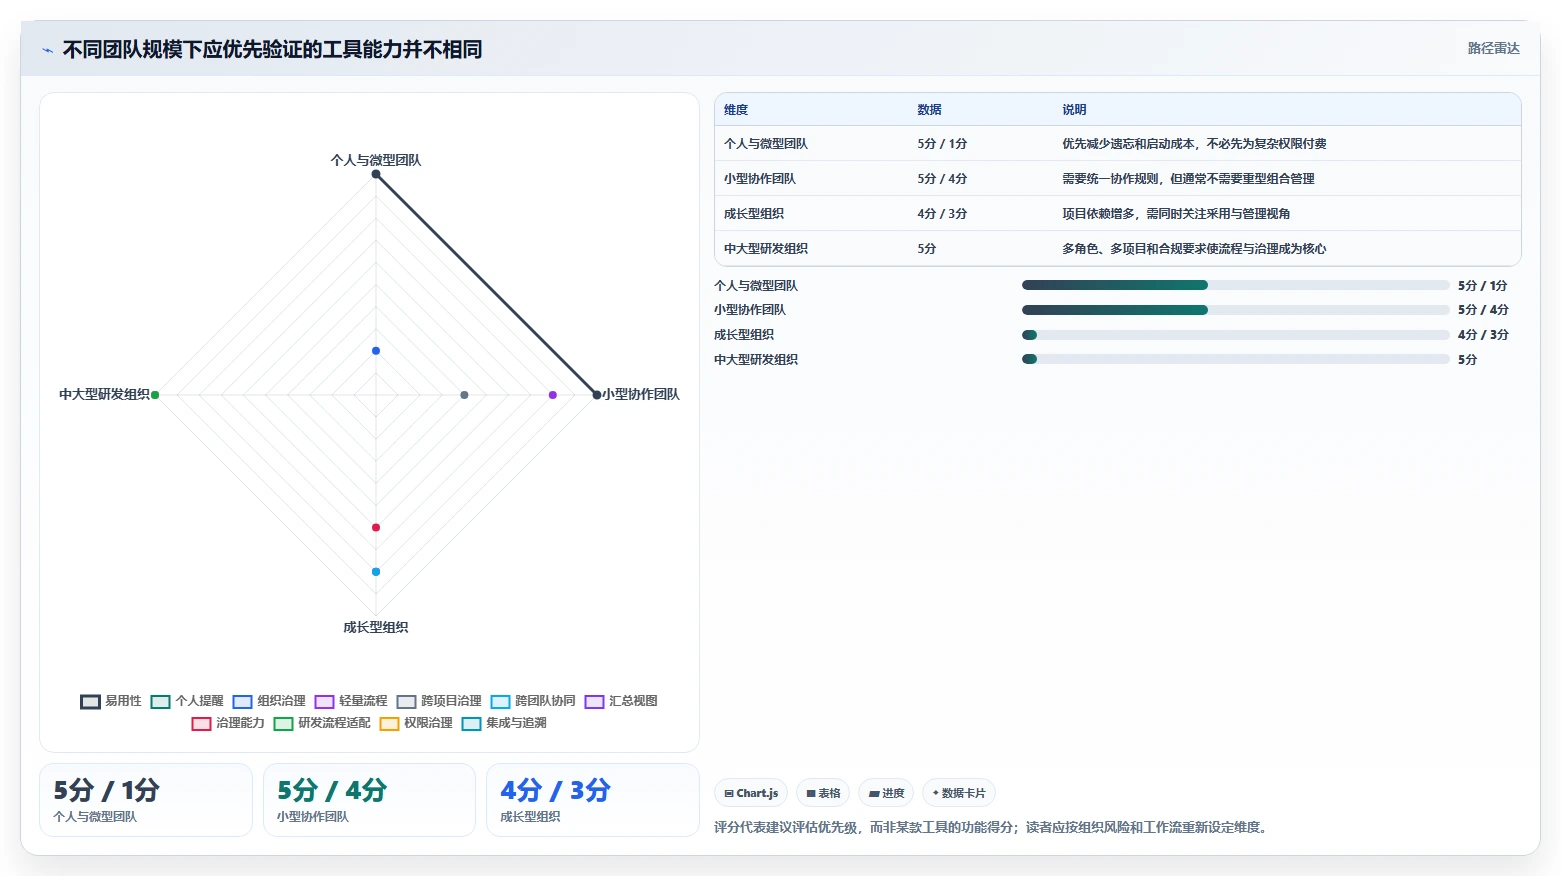Click the 个人与微型团队 radar axis label
Screen dimensions: 1561x876
[376, 160]
